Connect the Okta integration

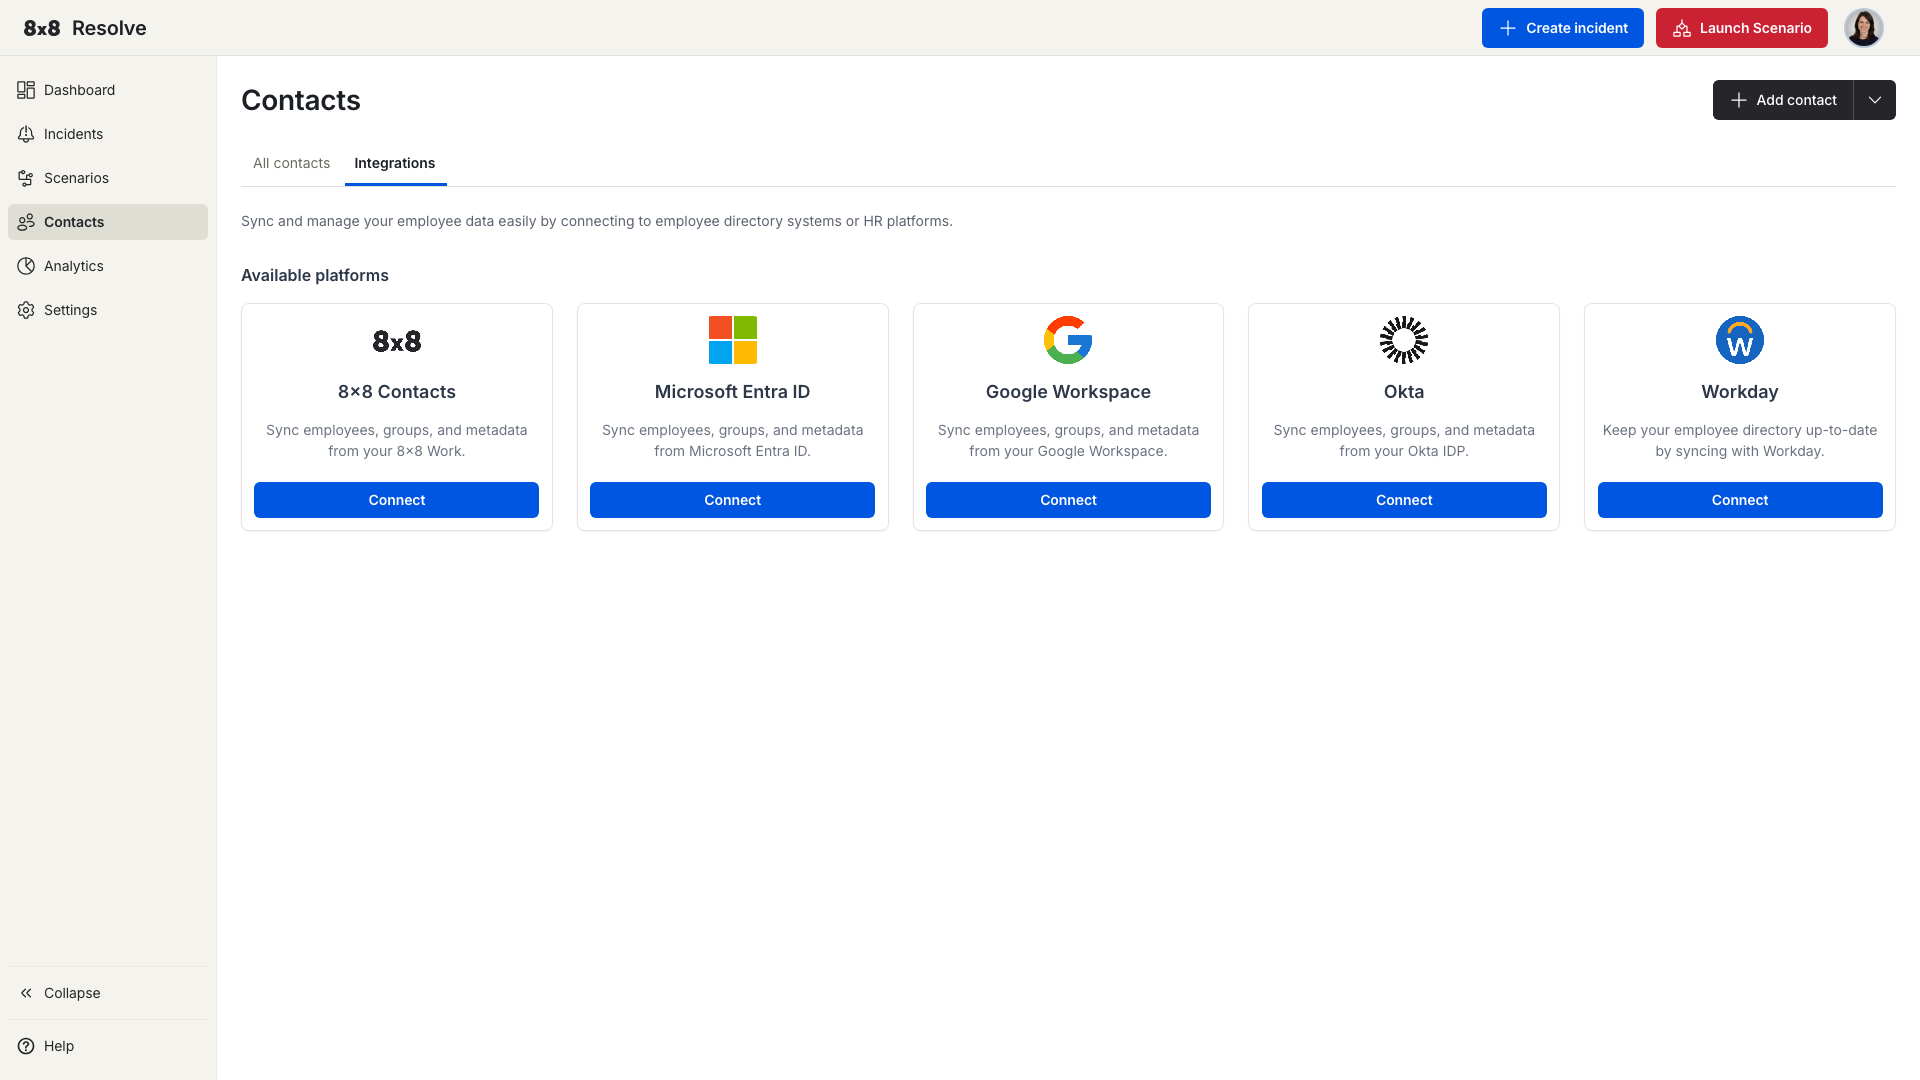click(1404, 500)
